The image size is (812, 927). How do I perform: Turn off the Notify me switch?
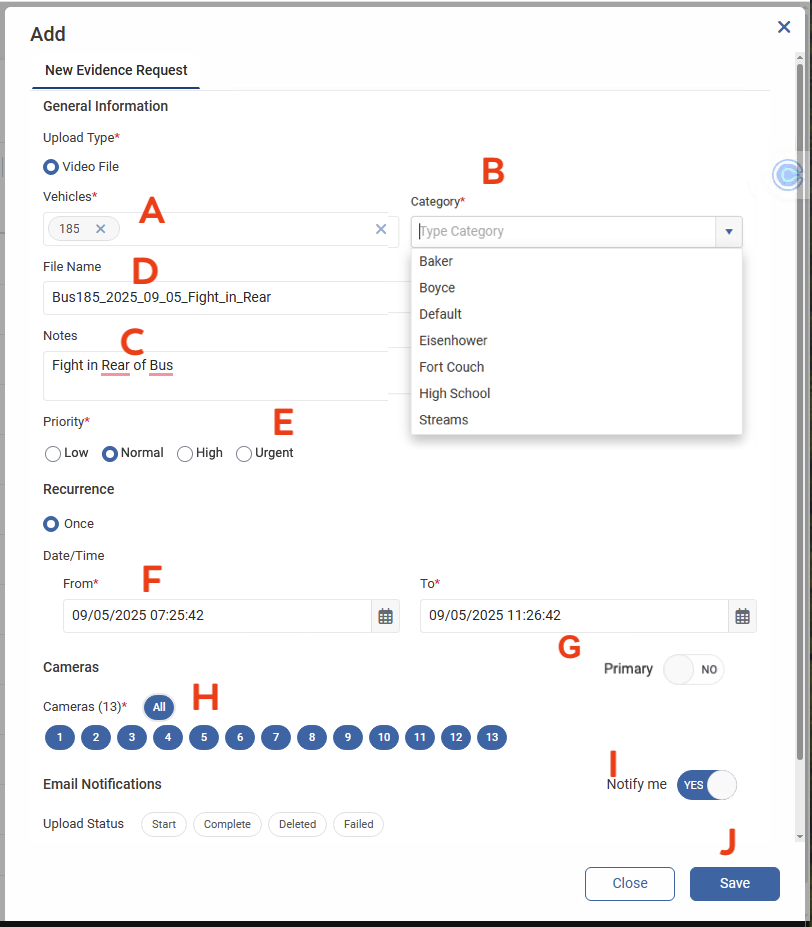coord(706,785)
